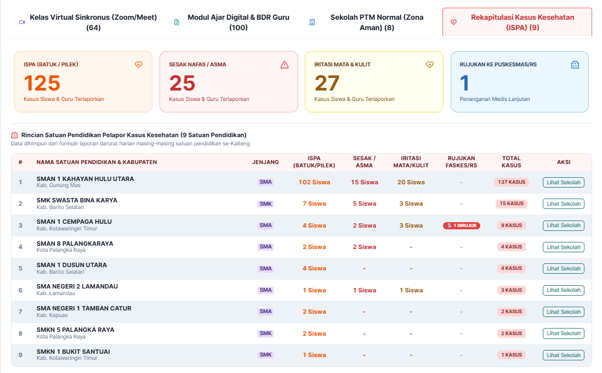Image resolution: width=602 pixels, height=373 pixels.
Task: Click the ISPA count 125
Action: 42,83
